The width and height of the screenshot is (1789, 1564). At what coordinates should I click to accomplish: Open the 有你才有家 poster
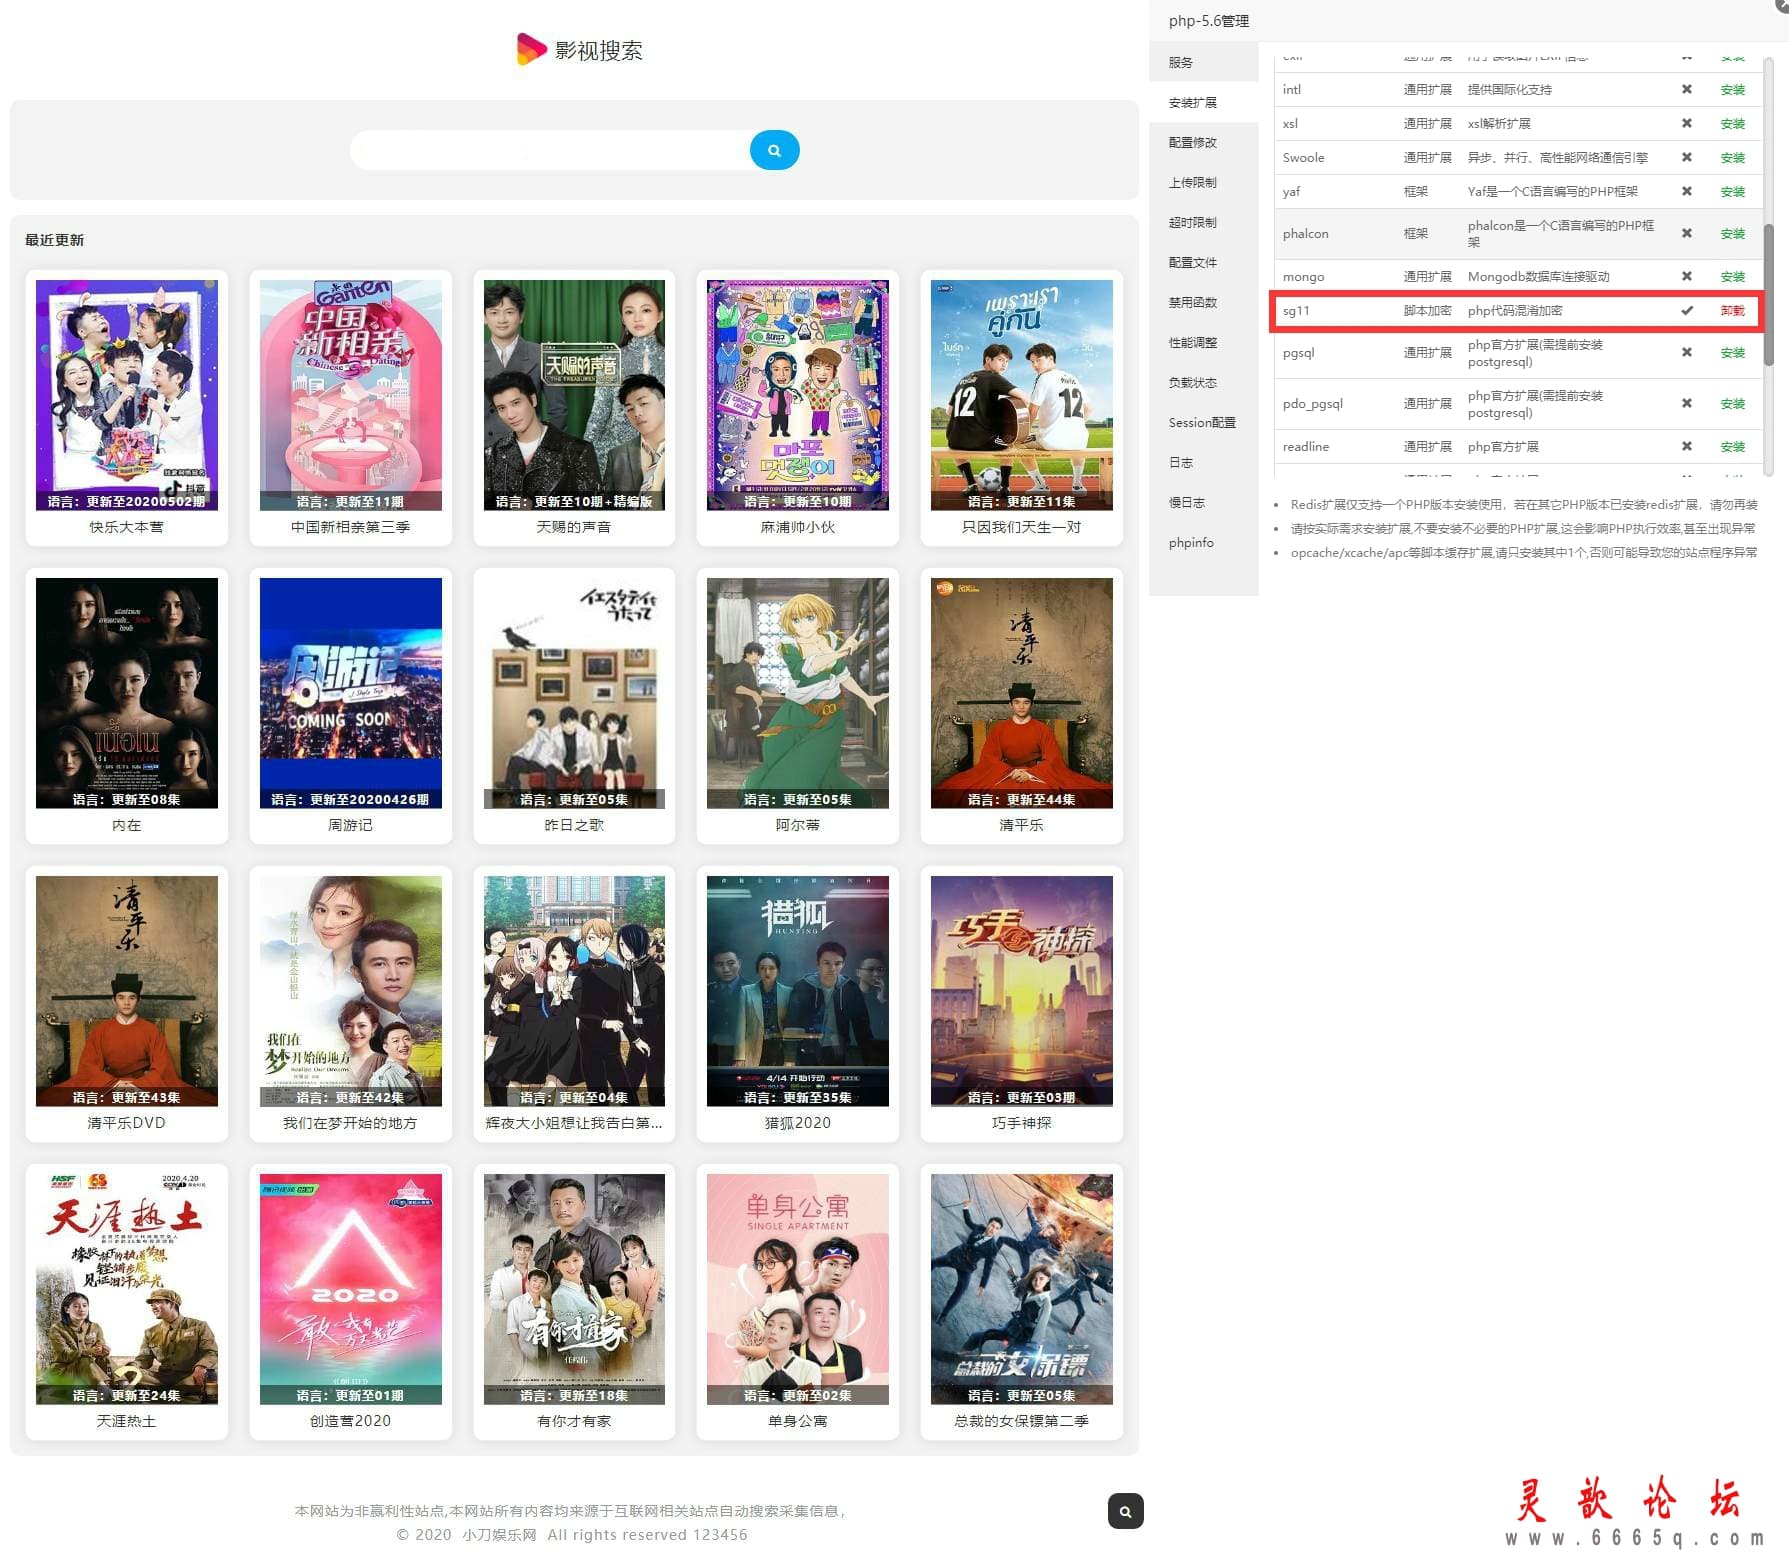pos(574,1289)
